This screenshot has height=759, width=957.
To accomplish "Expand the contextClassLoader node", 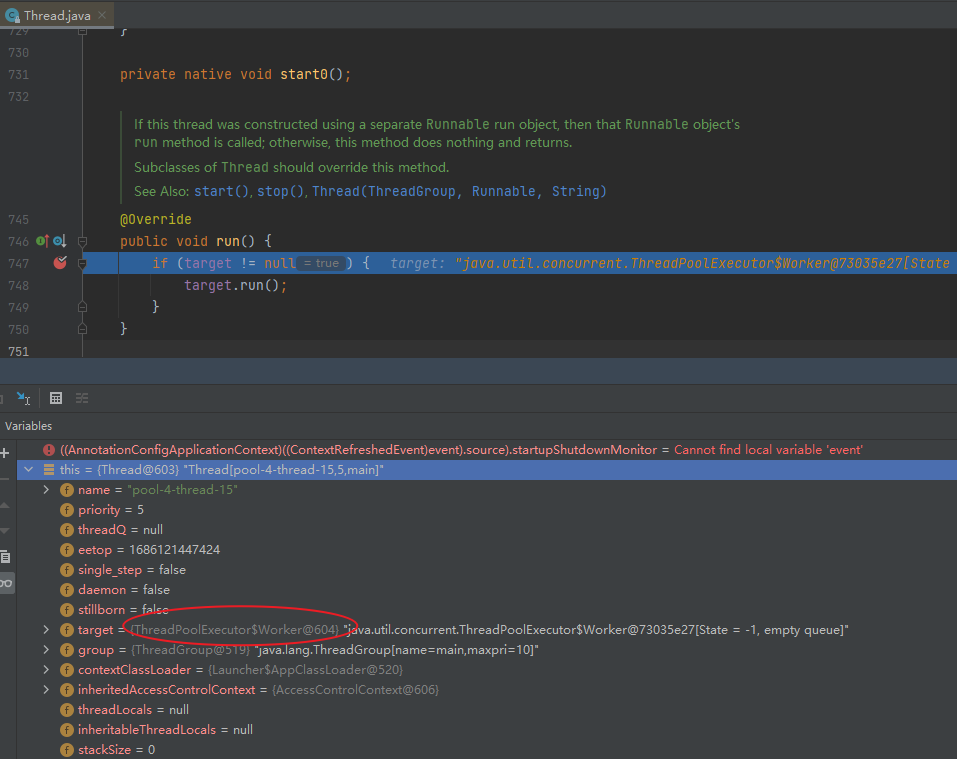I will 46,670.
